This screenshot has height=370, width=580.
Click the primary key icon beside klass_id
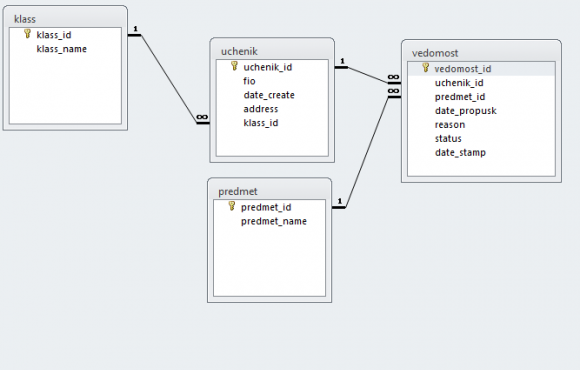click(27, 34)
